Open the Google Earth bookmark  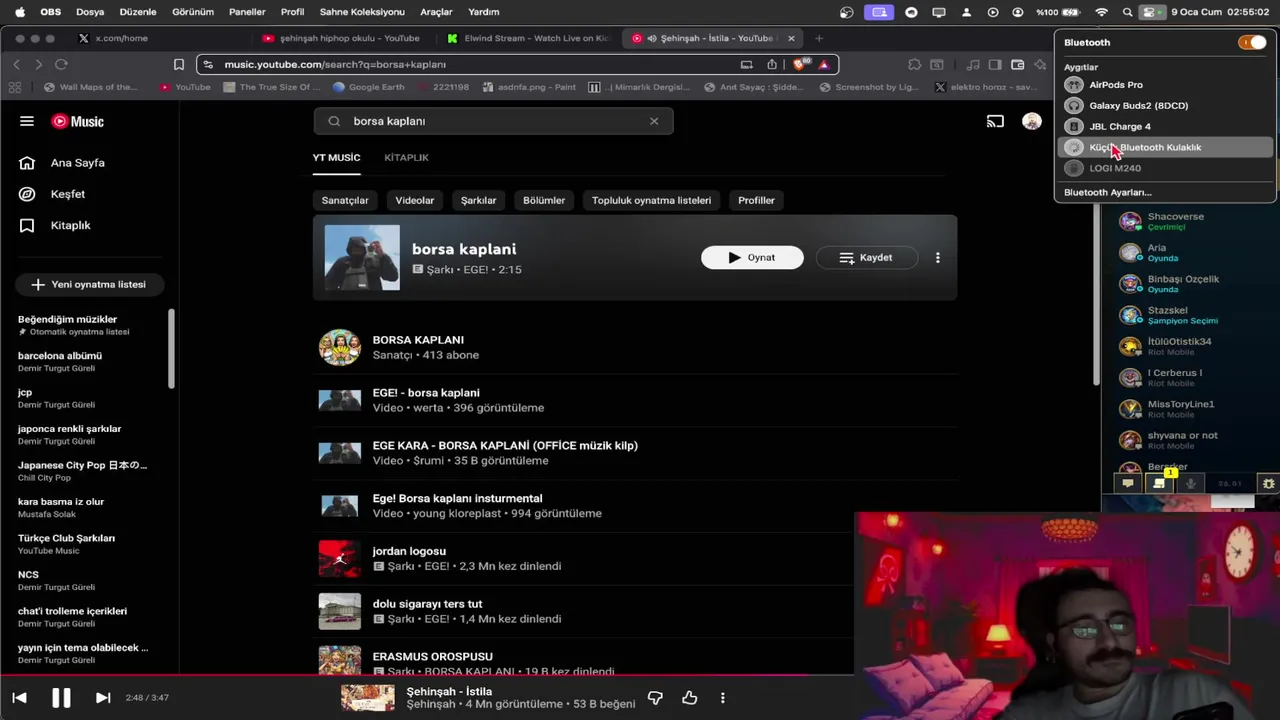(x=368, y=87)
